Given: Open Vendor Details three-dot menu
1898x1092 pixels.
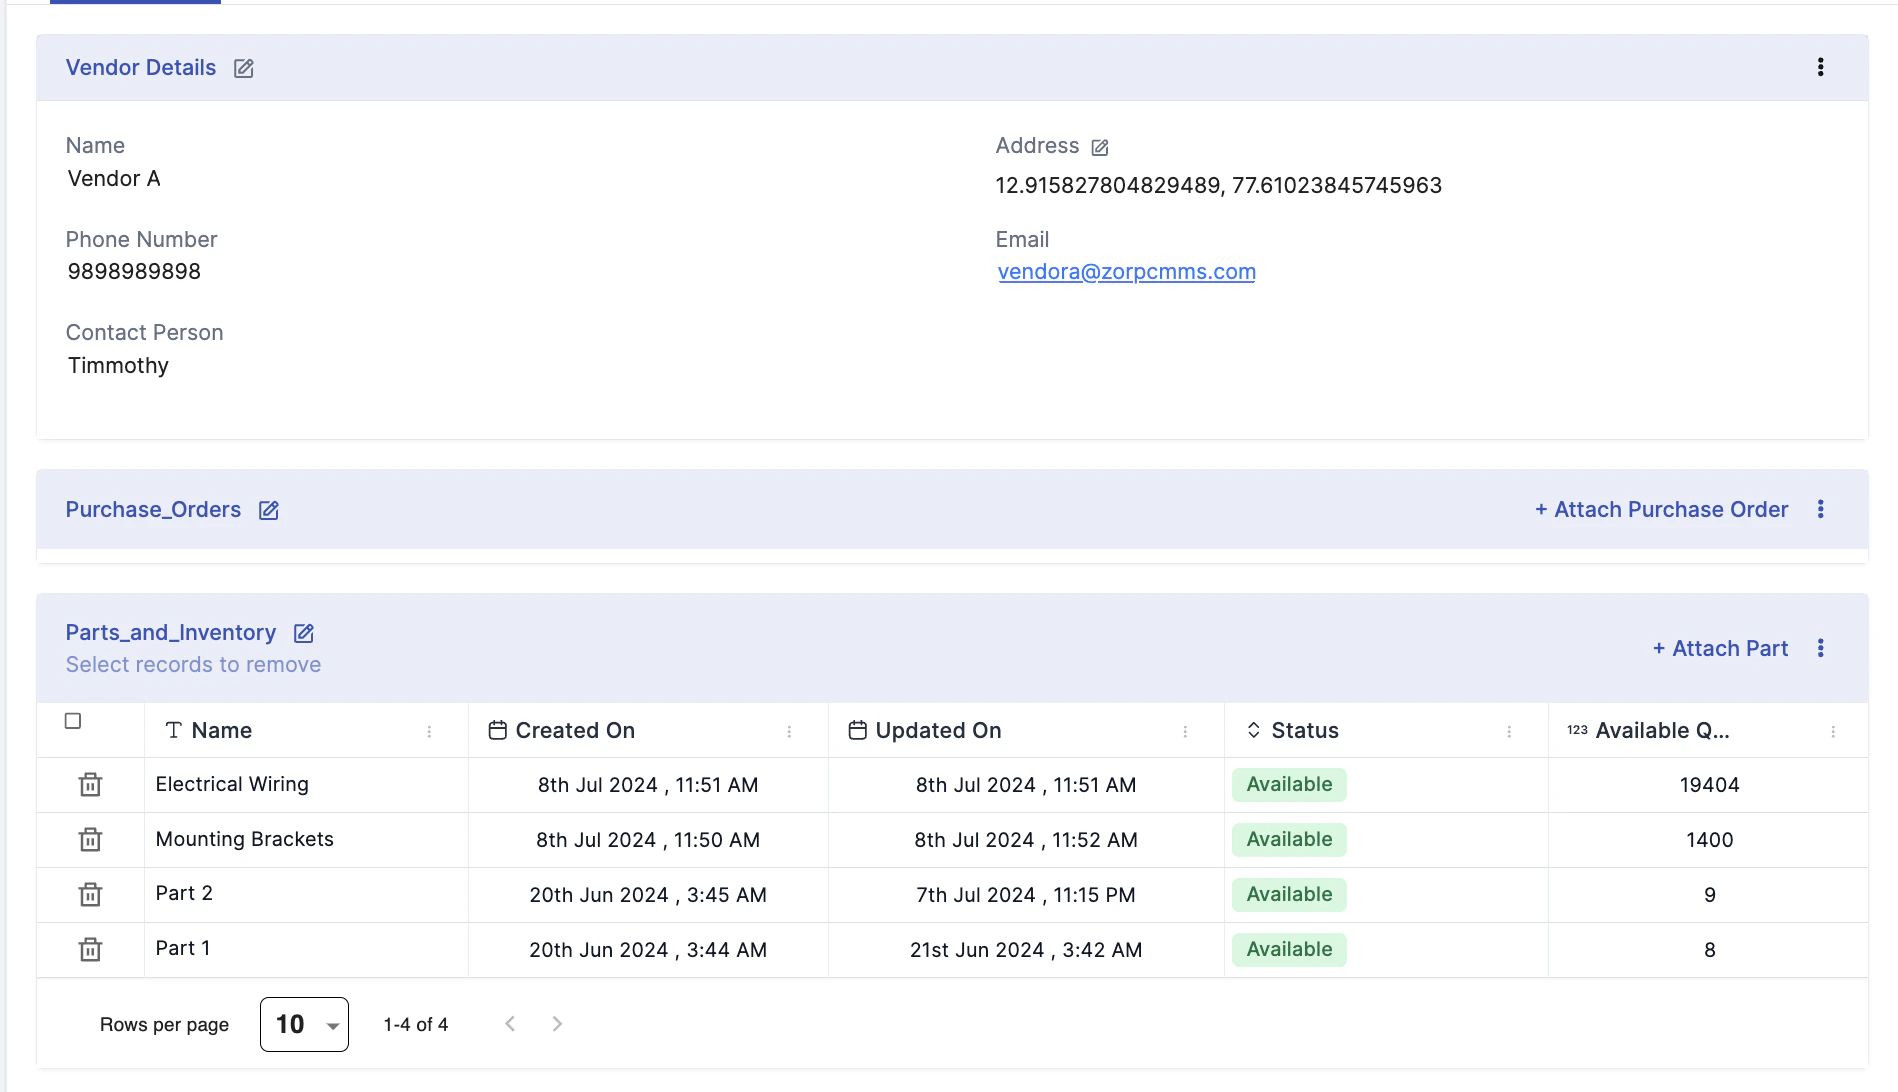Looking at the screenshot, I should pos(1820,67).
